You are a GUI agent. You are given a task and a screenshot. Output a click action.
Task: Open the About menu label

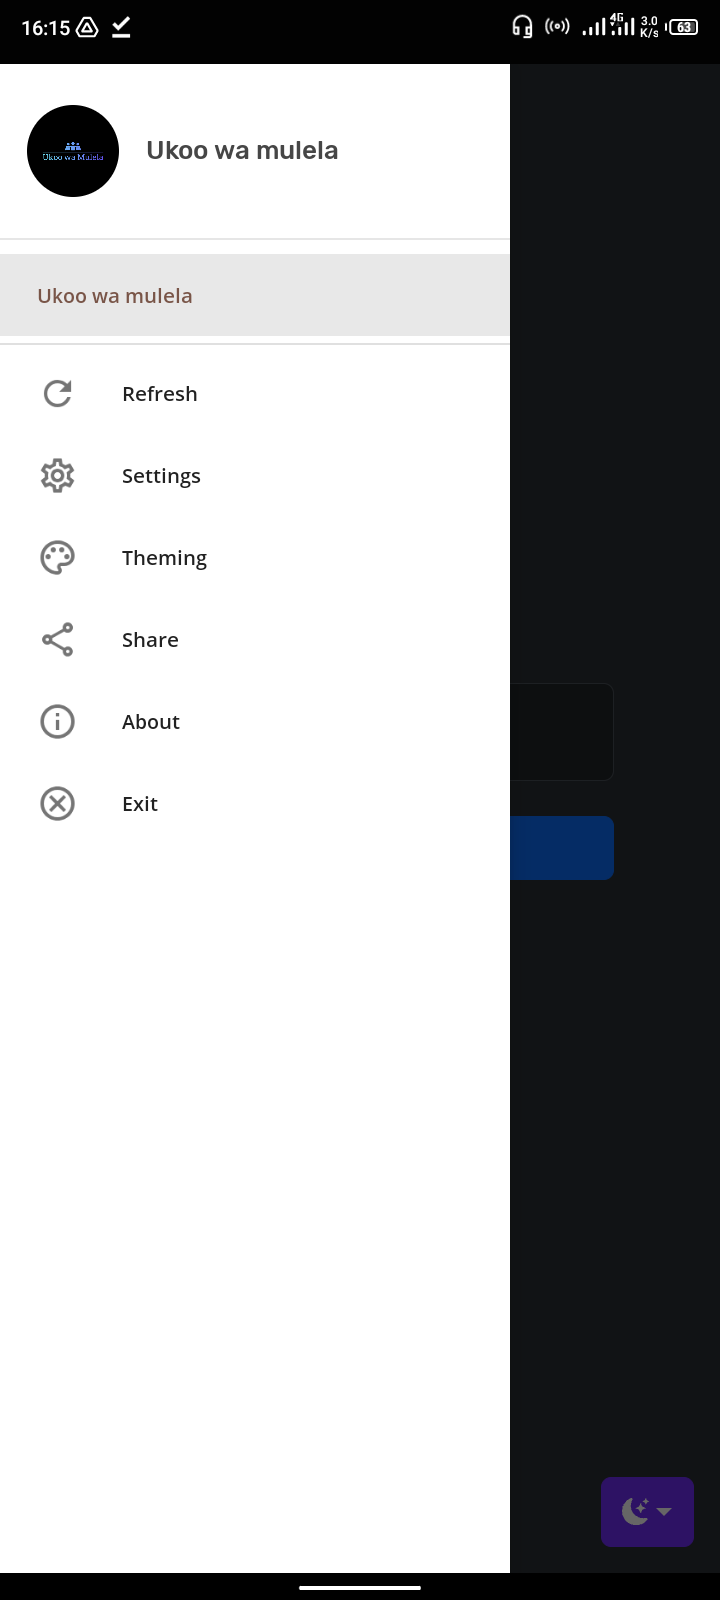[151, 722]
